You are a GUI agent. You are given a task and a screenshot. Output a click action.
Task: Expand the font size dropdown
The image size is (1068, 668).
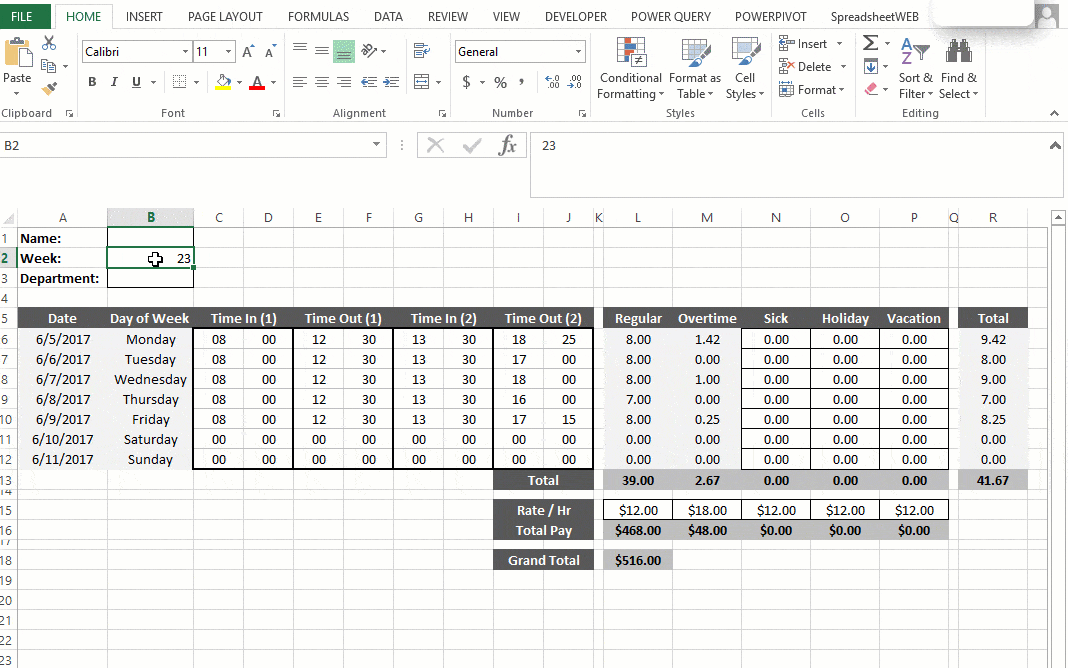tap(230, 51)
